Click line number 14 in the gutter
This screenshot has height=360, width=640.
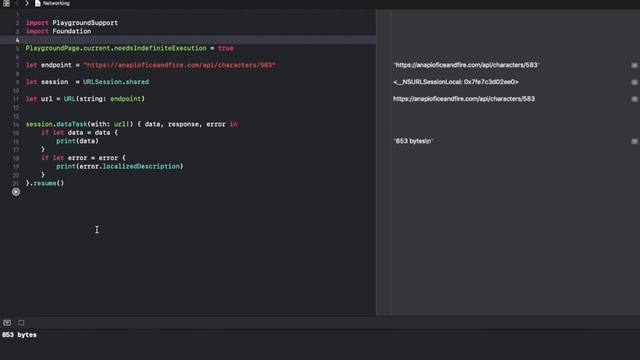[16, 124]
